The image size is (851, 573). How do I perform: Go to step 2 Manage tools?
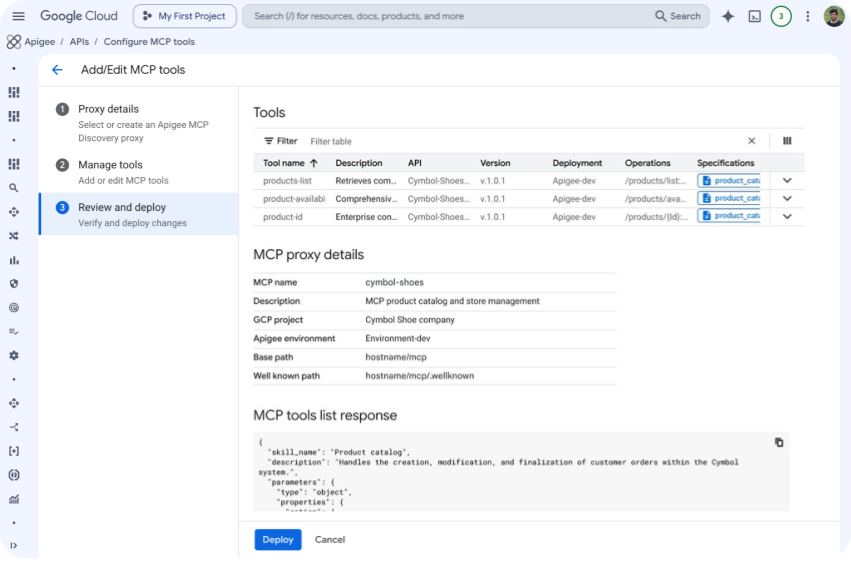click(x=138, y=172)
